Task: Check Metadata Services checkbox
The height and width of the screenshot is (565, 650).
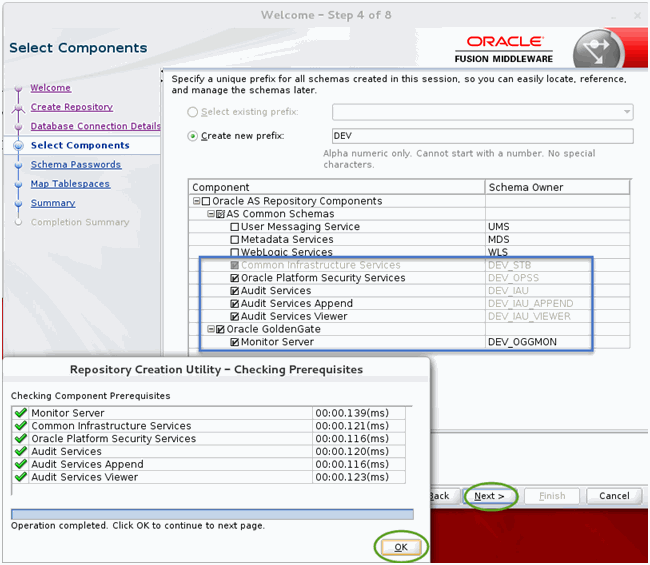Action: coord(235,240)
